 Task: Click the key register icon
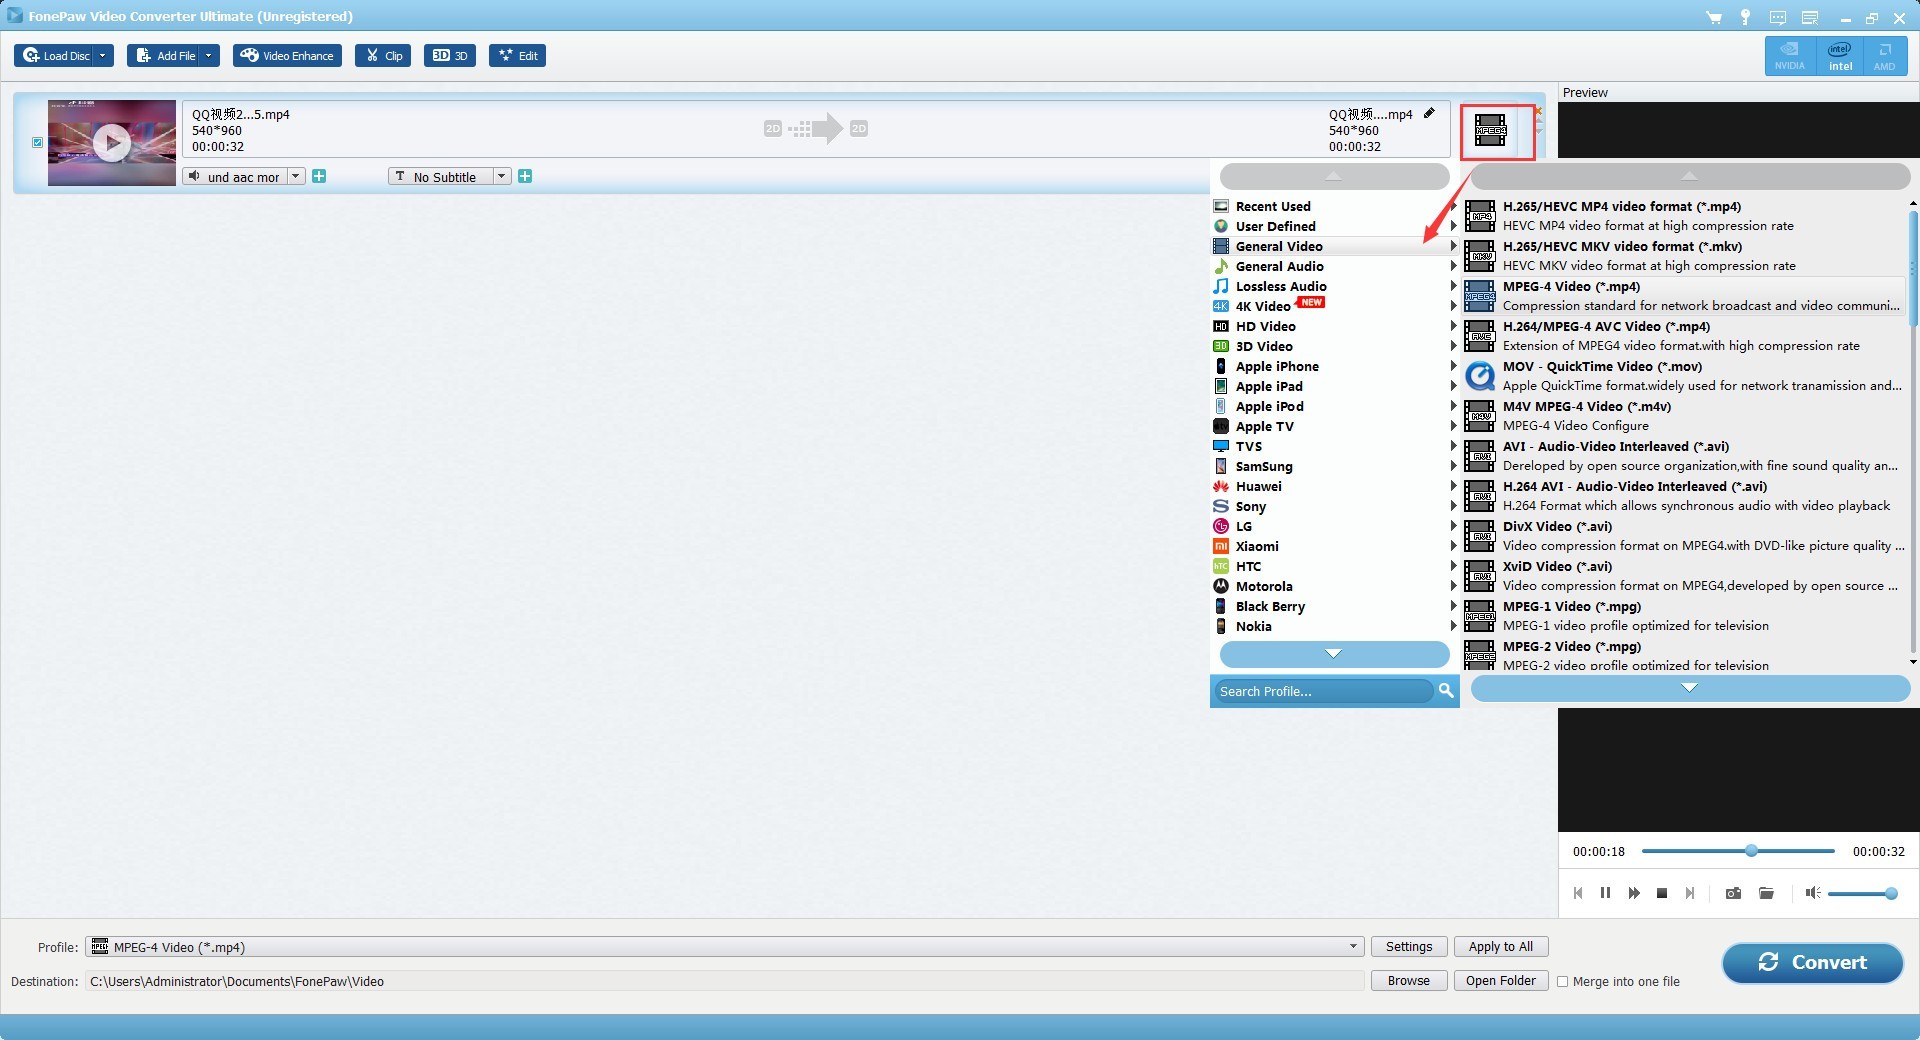click(1745, 17)
